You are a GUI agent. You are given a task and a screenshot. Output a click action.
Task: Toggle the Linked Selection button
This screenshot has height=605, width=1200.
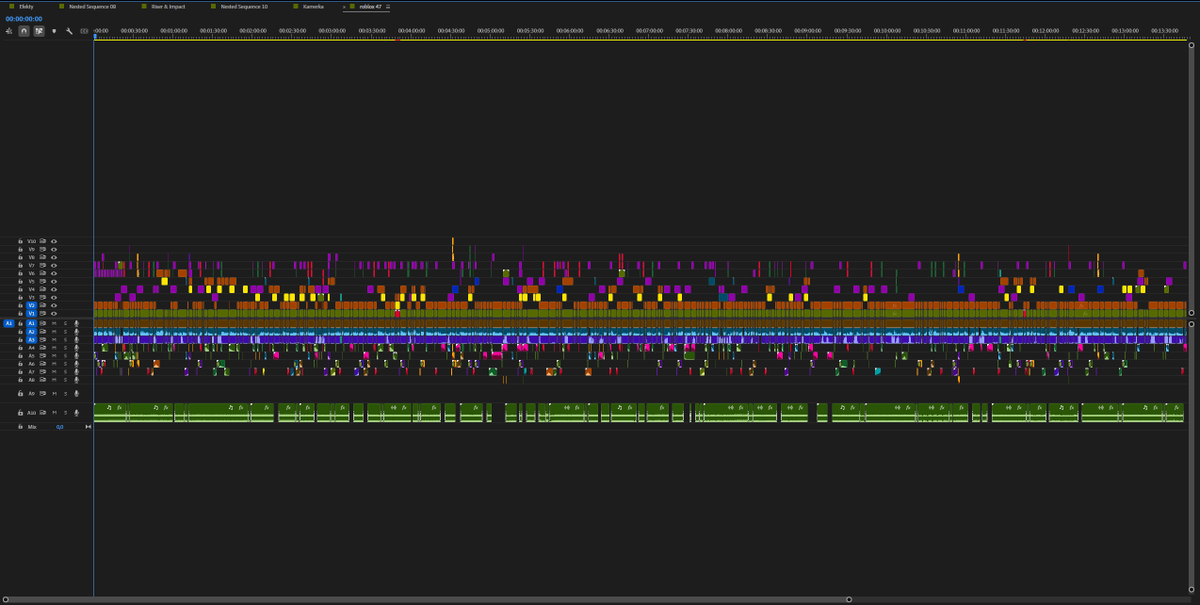click(x=38, y=31)
